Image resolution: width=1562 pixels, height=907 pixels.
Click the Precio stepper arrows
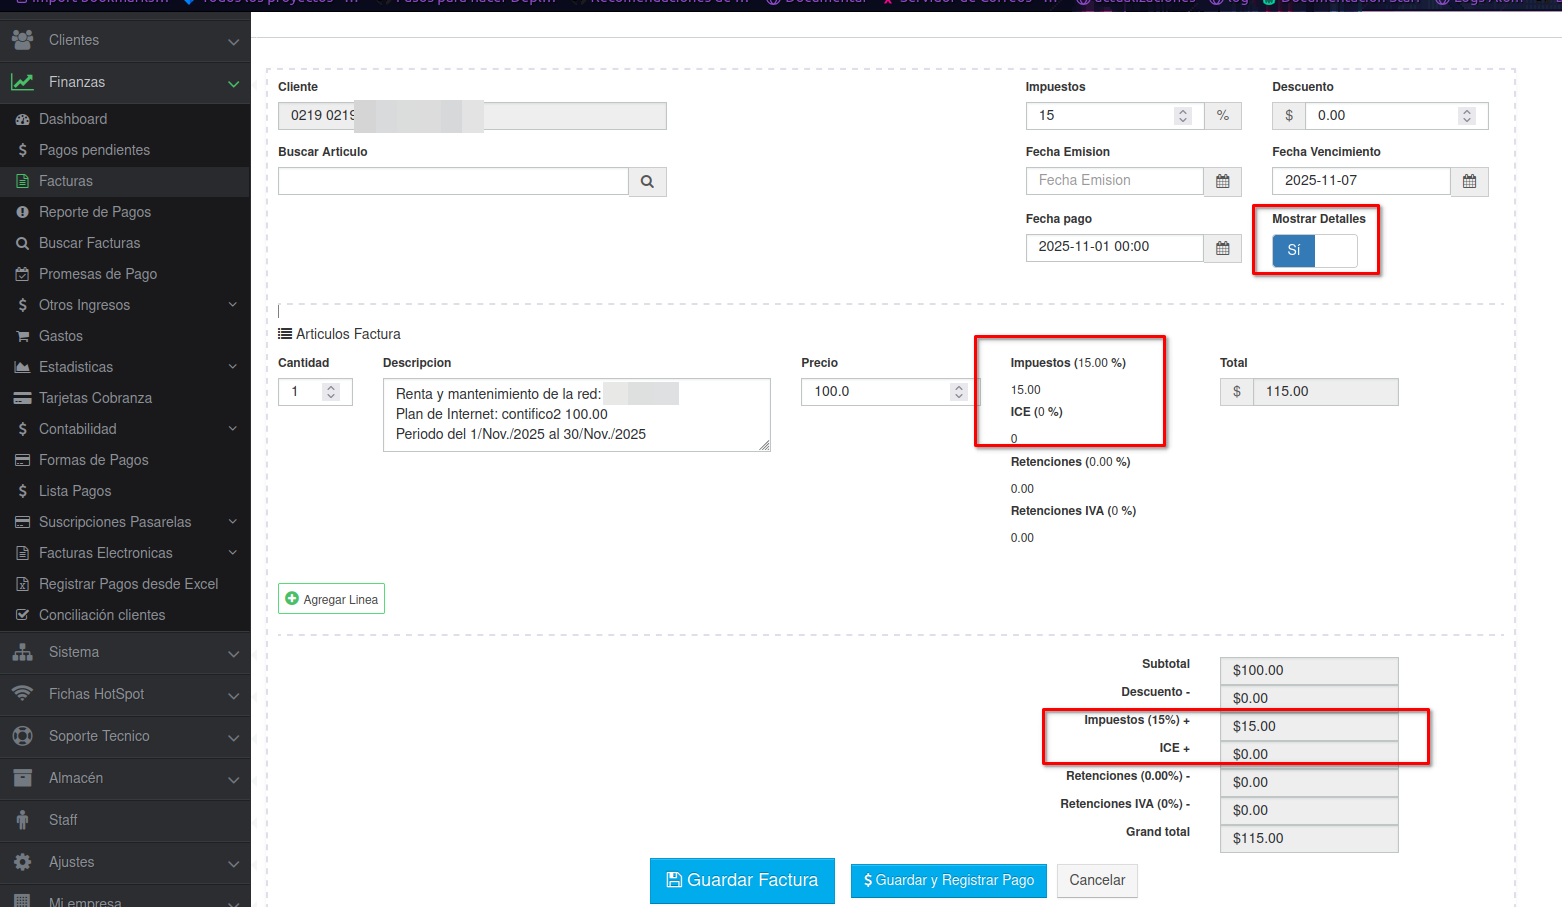click(959, 392)
